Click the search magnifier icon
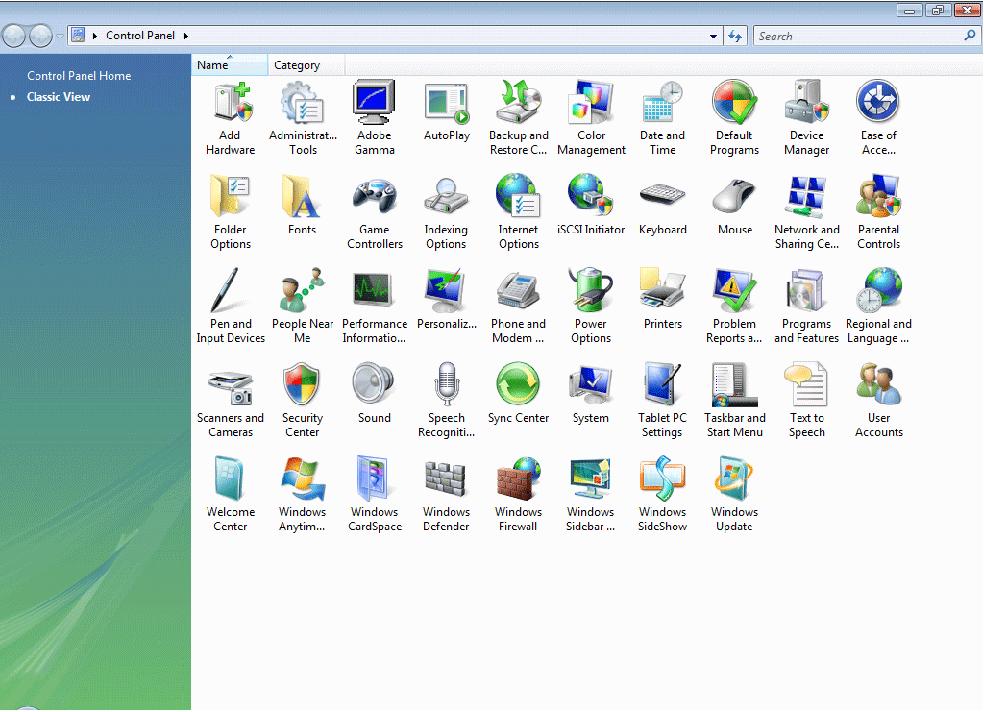 tap(970, 36)
